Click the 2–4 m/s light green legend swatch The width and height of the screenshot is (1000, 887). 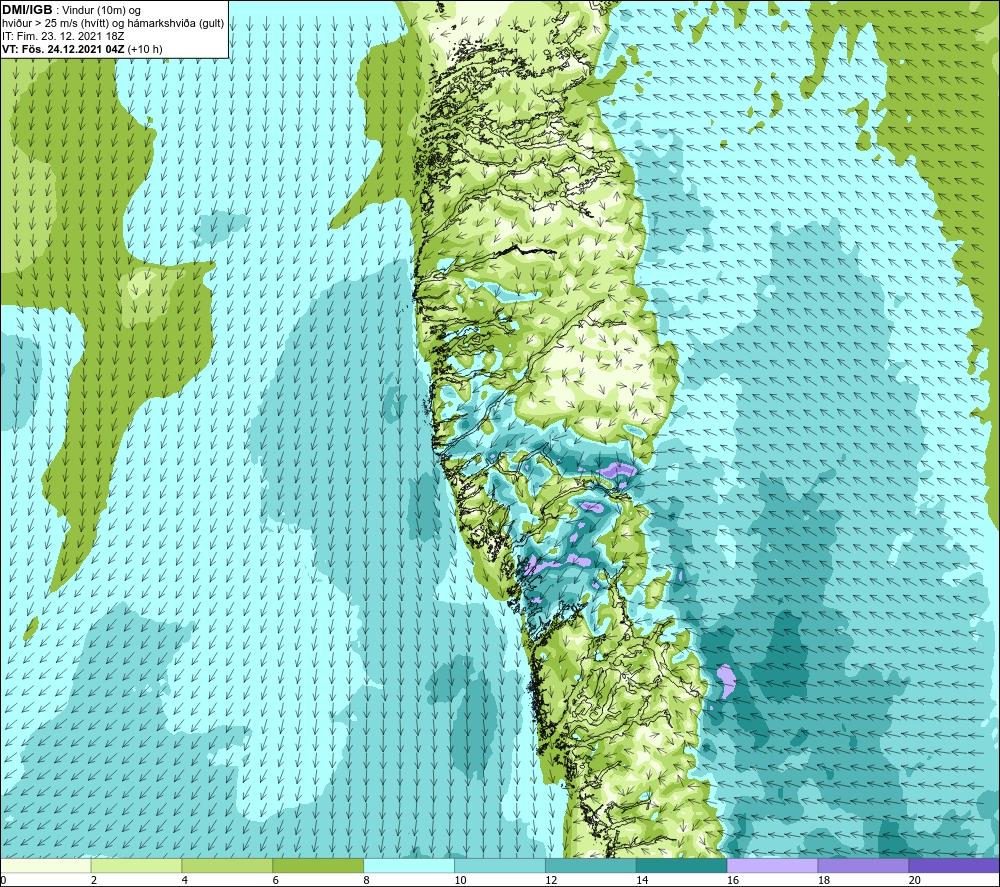136,865
